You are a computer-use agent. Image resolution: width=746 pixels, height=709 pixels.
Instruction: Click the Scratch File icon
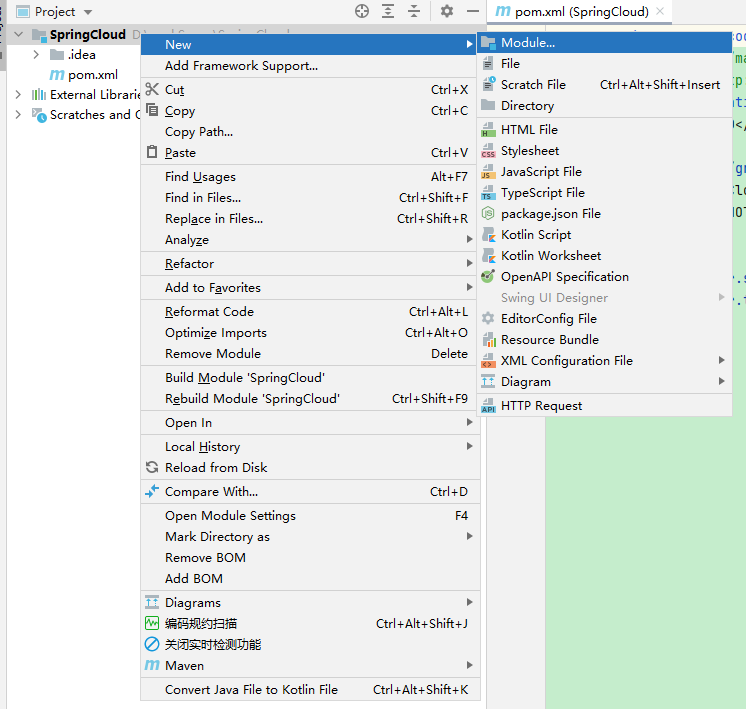(488, 84)
